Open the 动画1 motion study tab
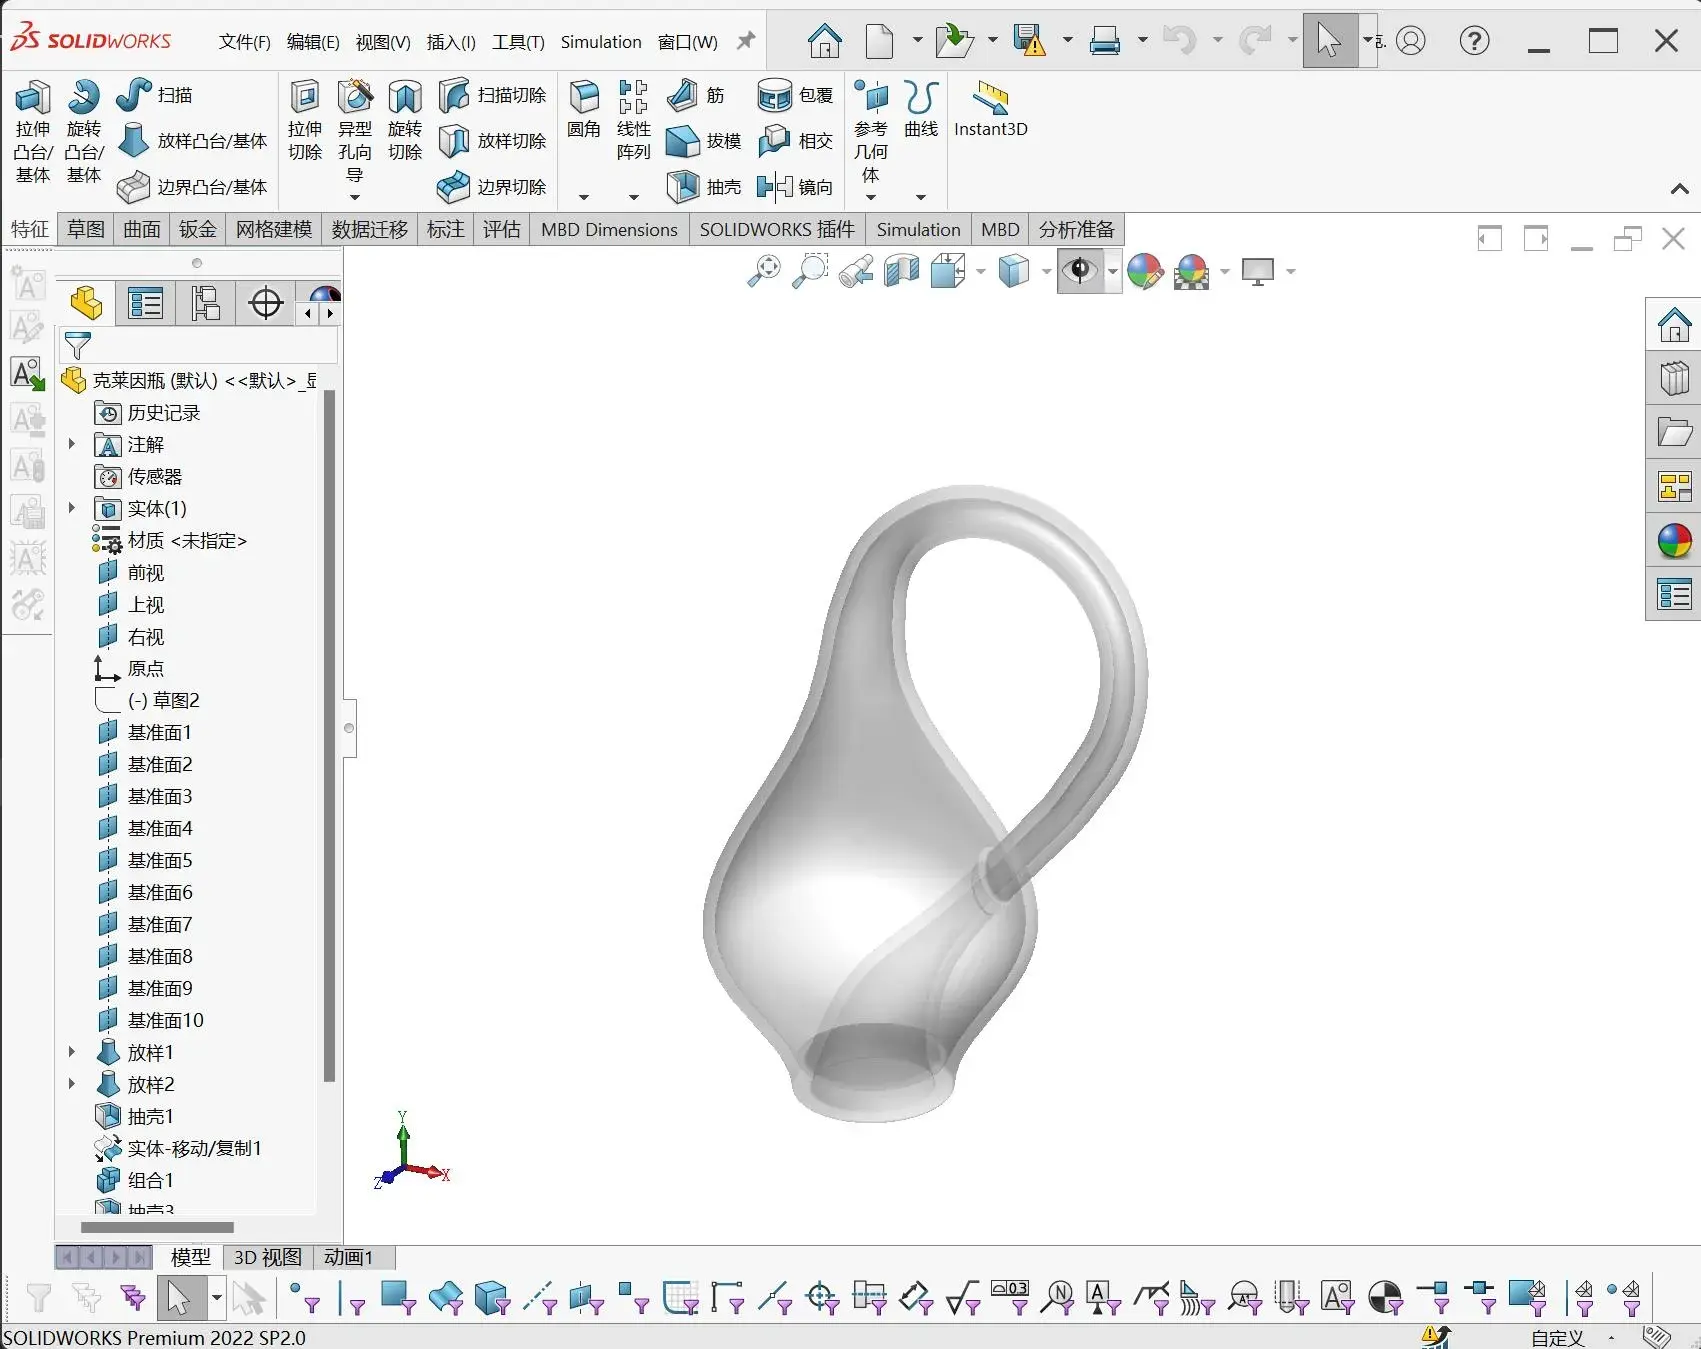 point(349,1257)
